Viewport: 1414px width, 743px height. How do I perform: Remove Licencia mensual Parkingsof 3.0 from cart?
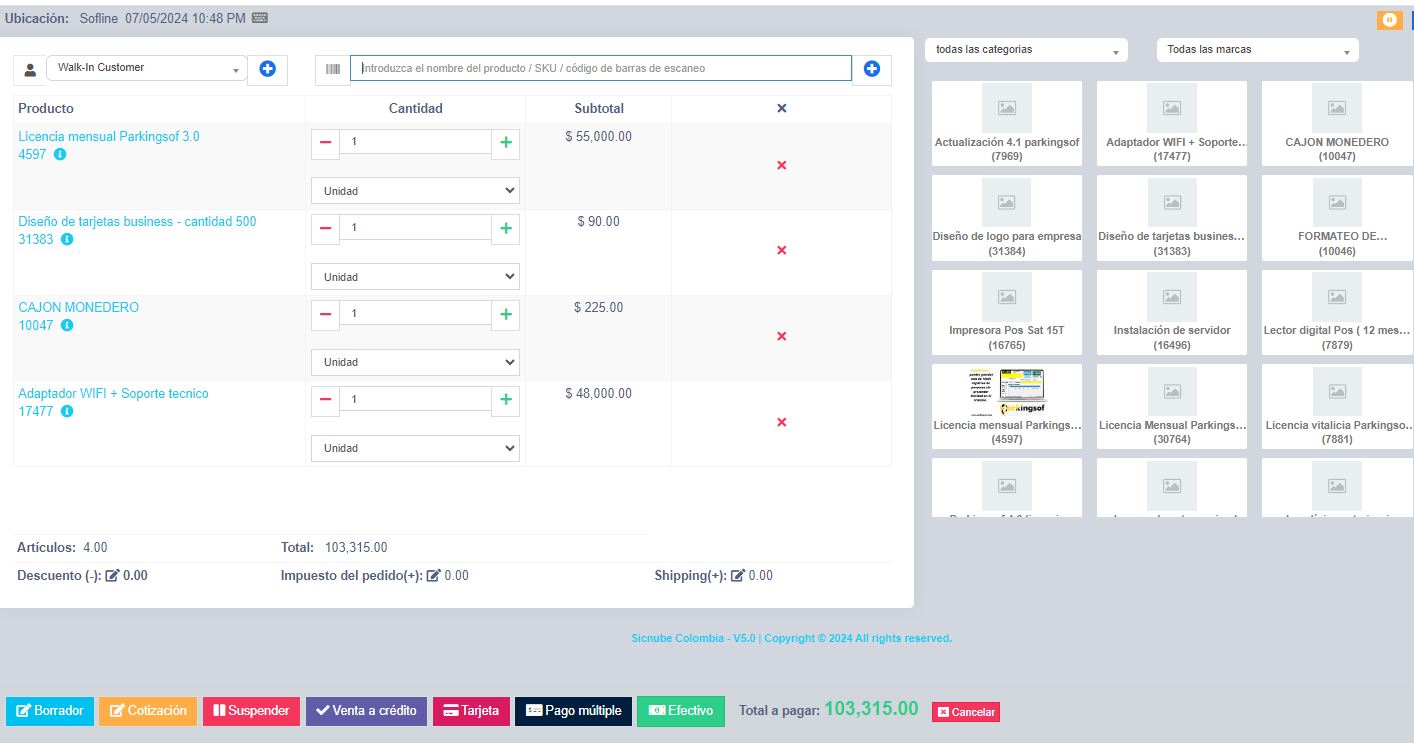(x=782, y=165)
